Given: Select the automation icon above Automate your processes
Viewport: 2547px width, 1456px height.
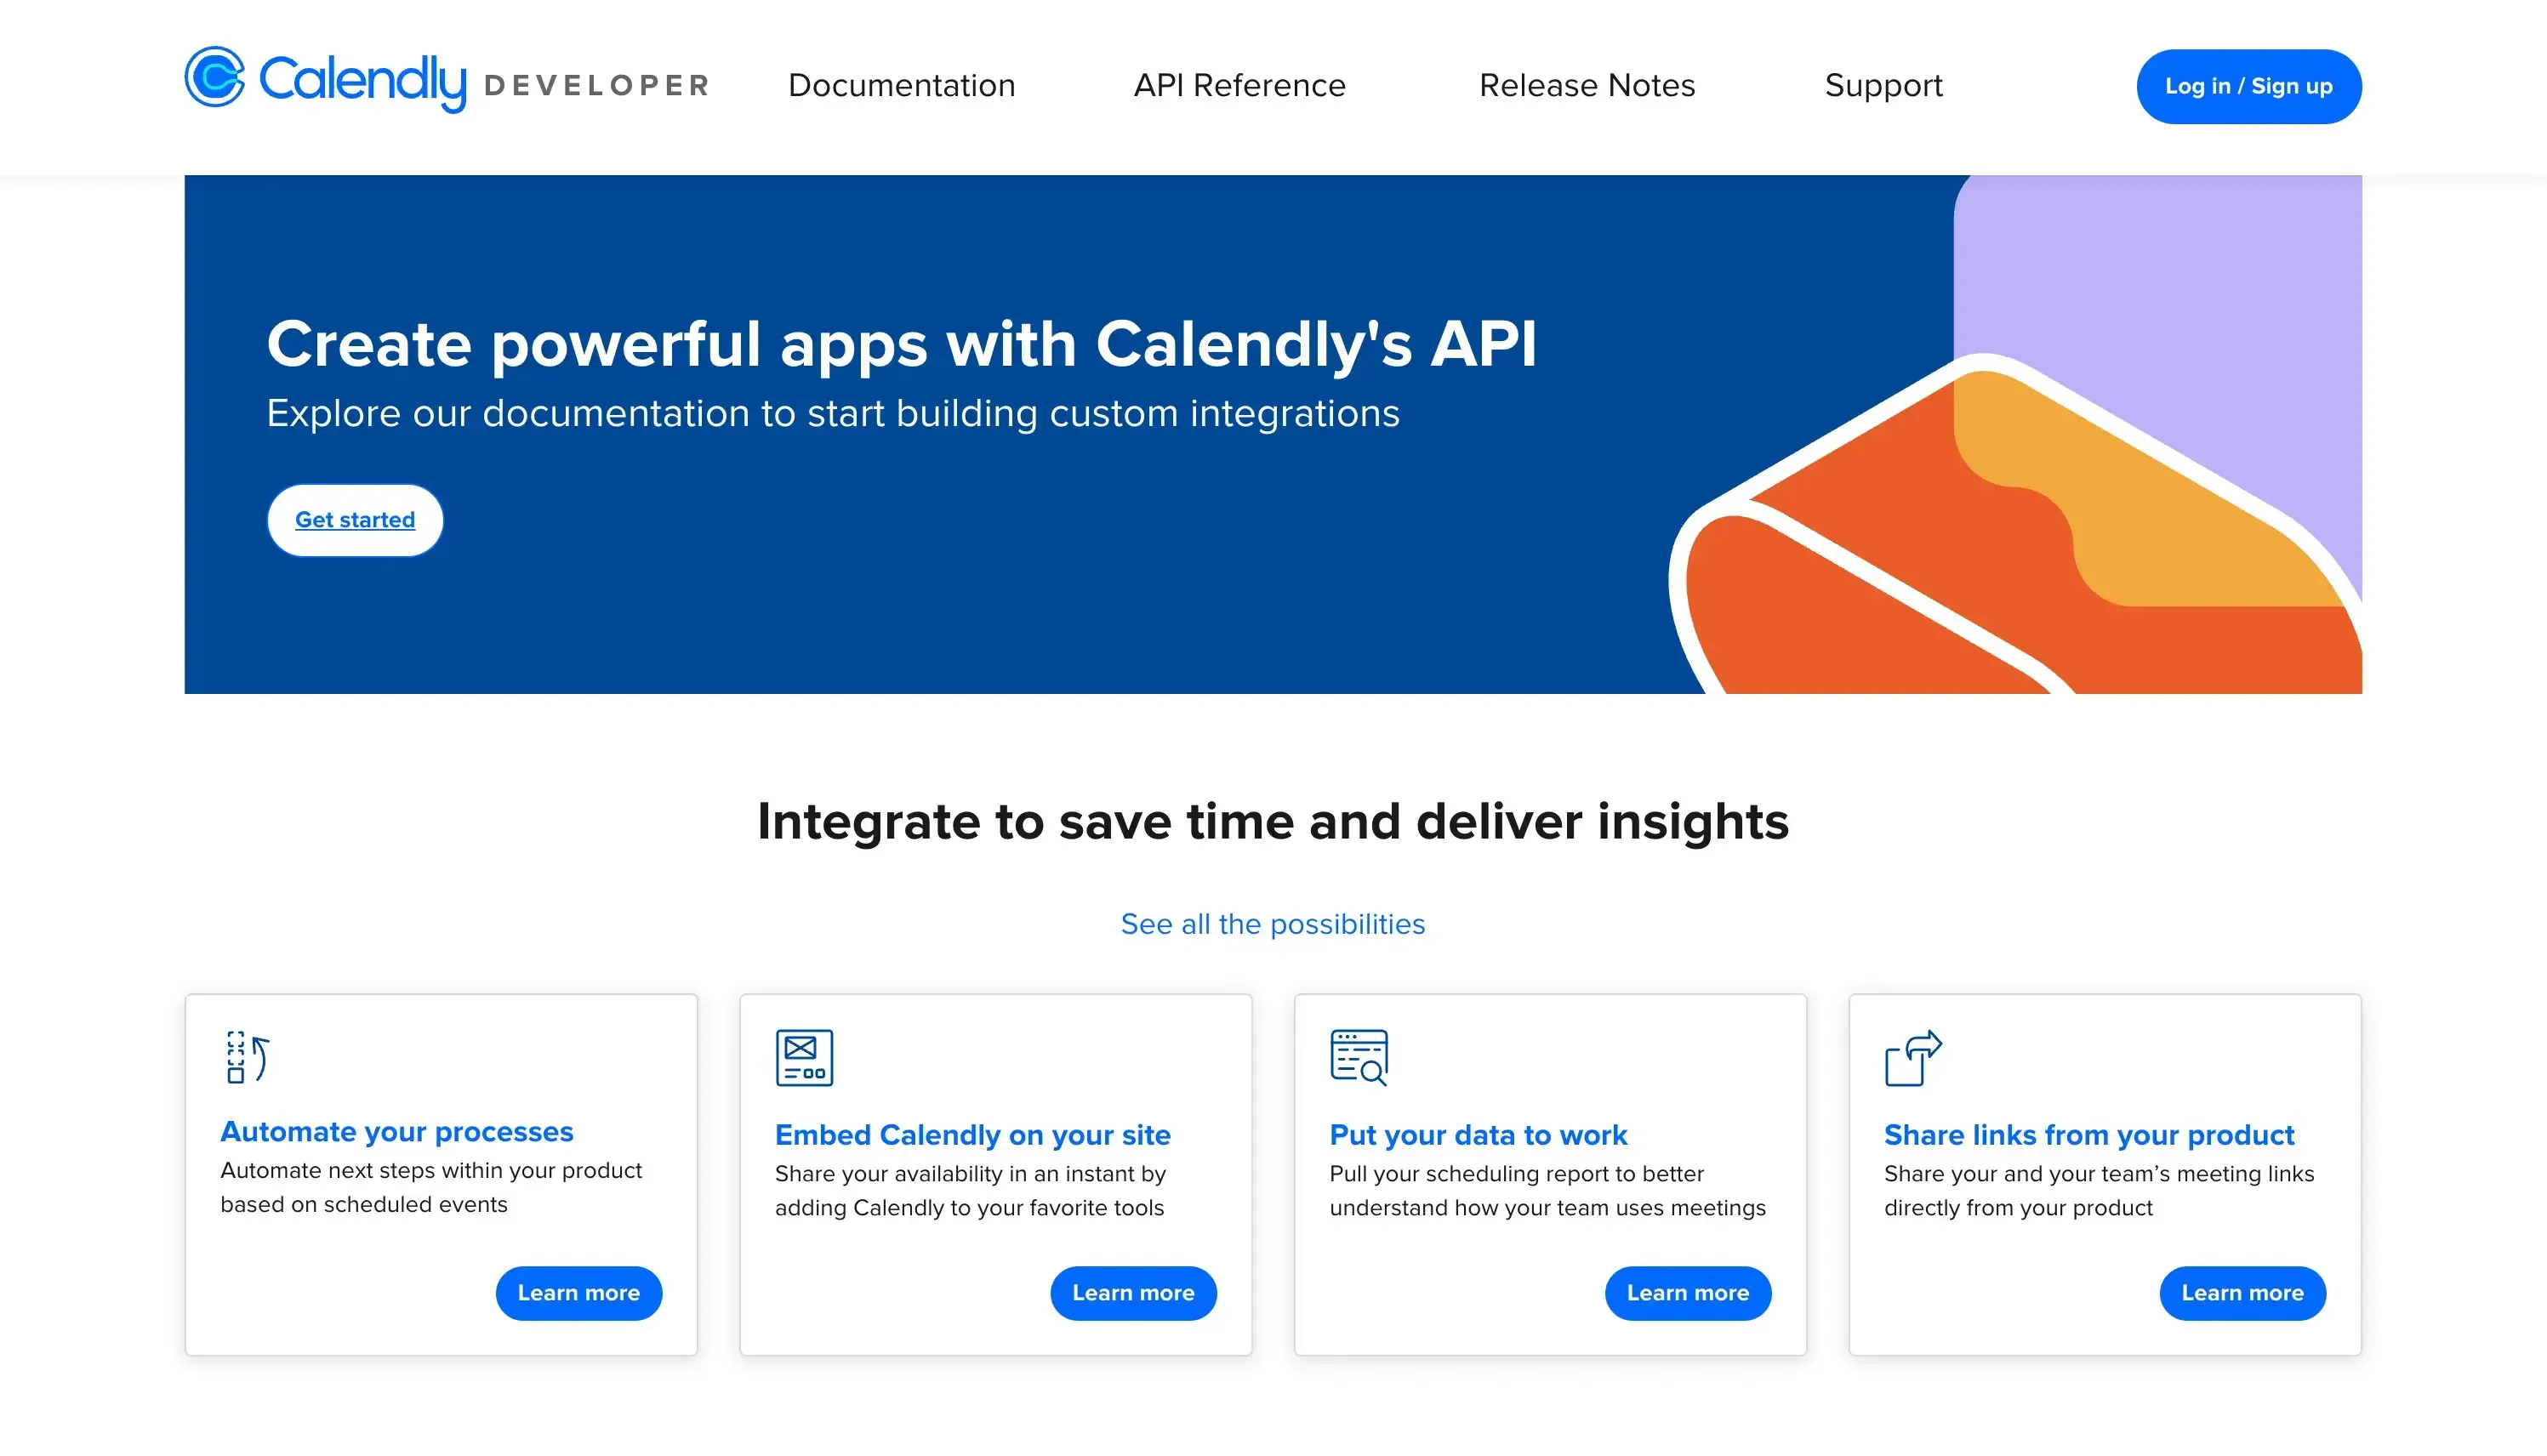Looking at the screenshot, I should click(245, 1059).
